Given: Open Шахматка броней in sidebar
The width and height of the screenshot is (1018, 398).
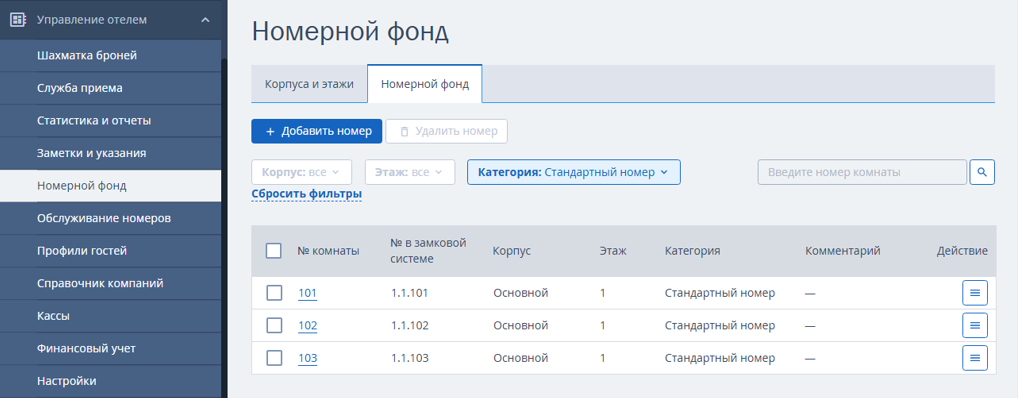Looking at the screenshot, I should tap(110, 56).
